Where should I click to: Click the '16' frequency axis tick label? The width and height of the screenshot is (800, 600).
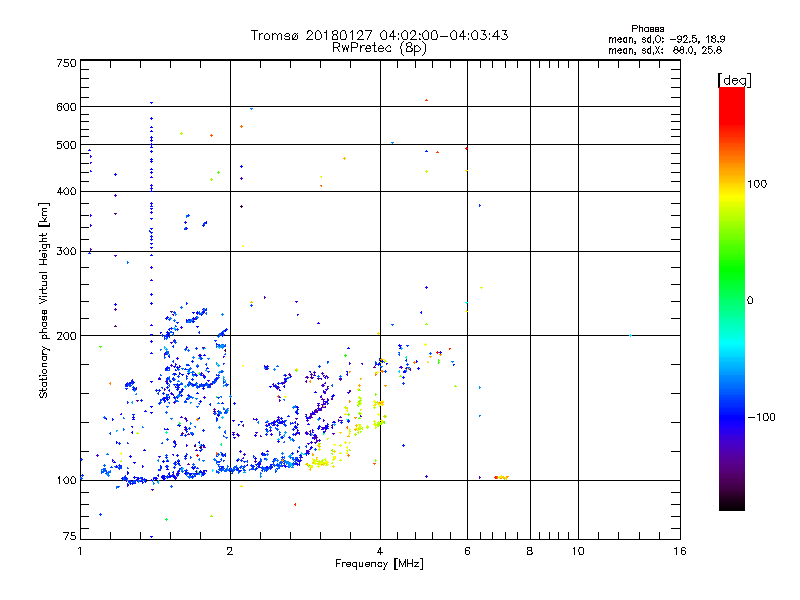coord(680,551)
